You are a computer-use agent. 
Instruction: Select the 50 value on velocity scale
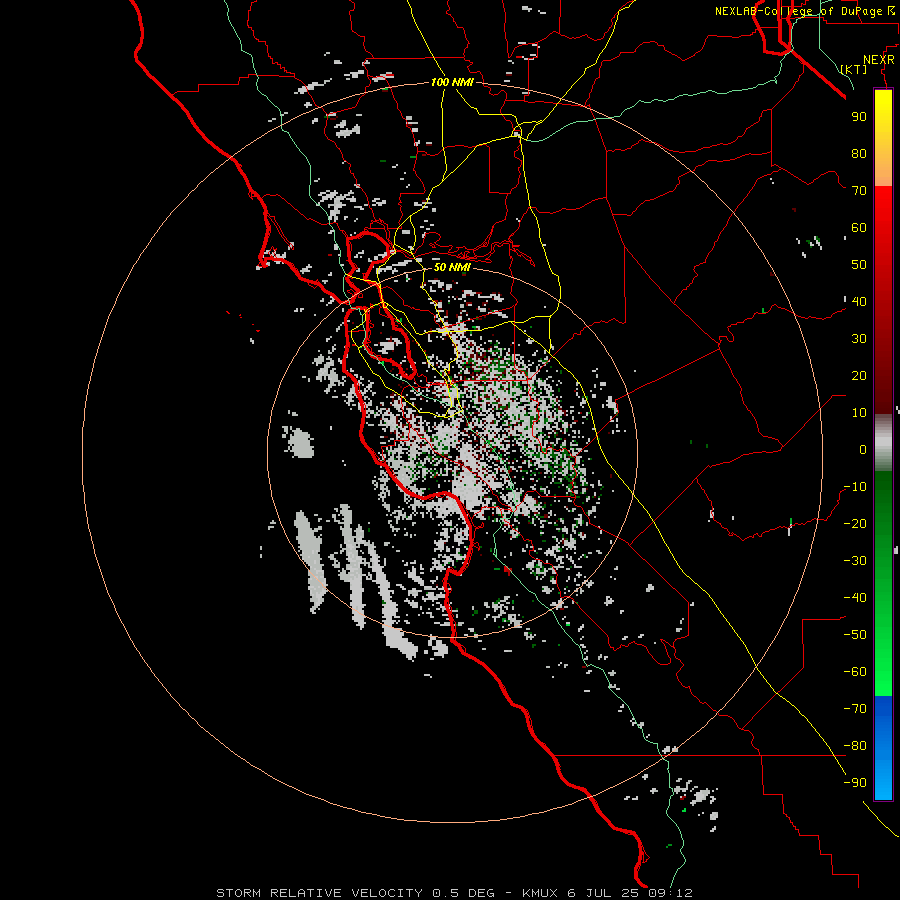tap(859, 265)
